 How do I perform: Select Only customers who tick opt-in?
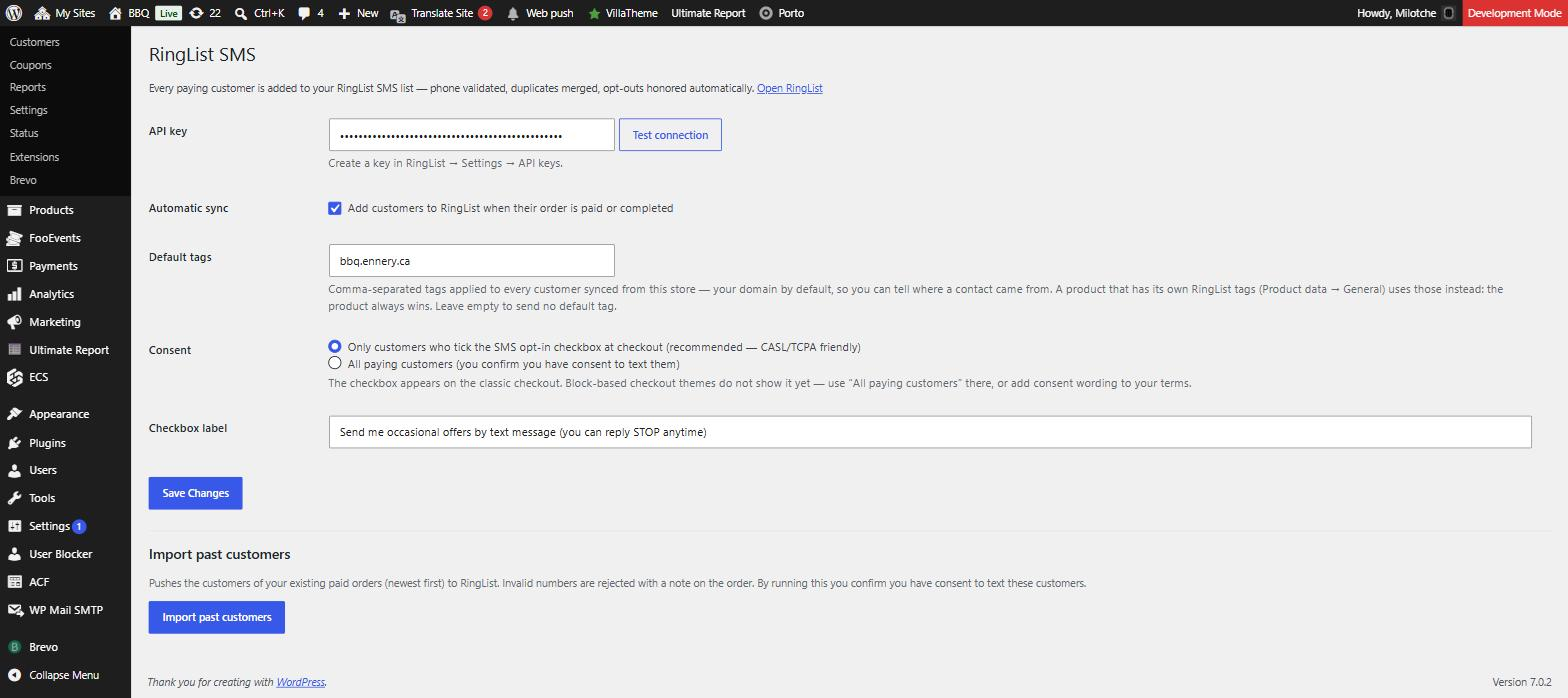coord(335,346)
